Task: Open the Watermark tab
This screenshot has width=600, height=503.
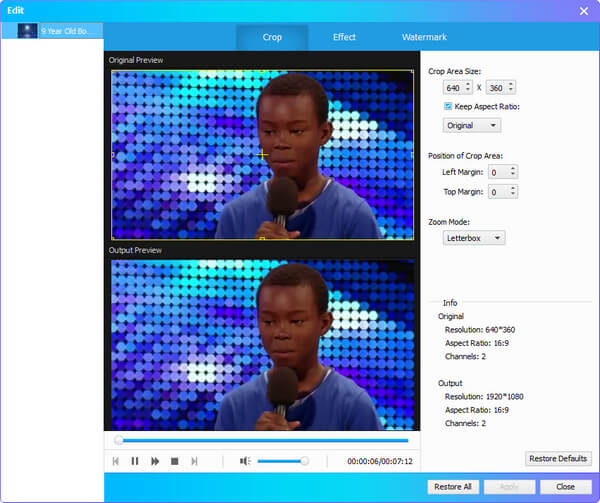Action: [x=424, y=37]
